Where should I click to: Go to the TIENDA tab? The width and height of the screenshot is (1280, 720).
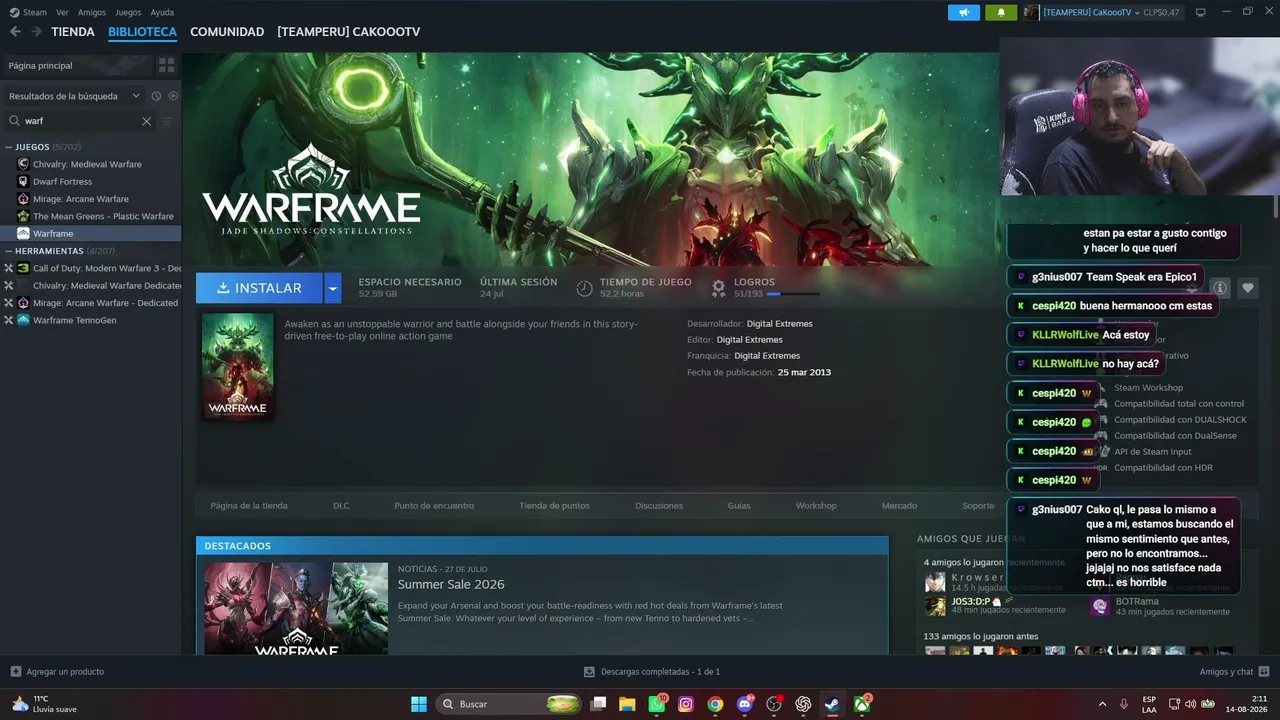(x=73, y=32)
